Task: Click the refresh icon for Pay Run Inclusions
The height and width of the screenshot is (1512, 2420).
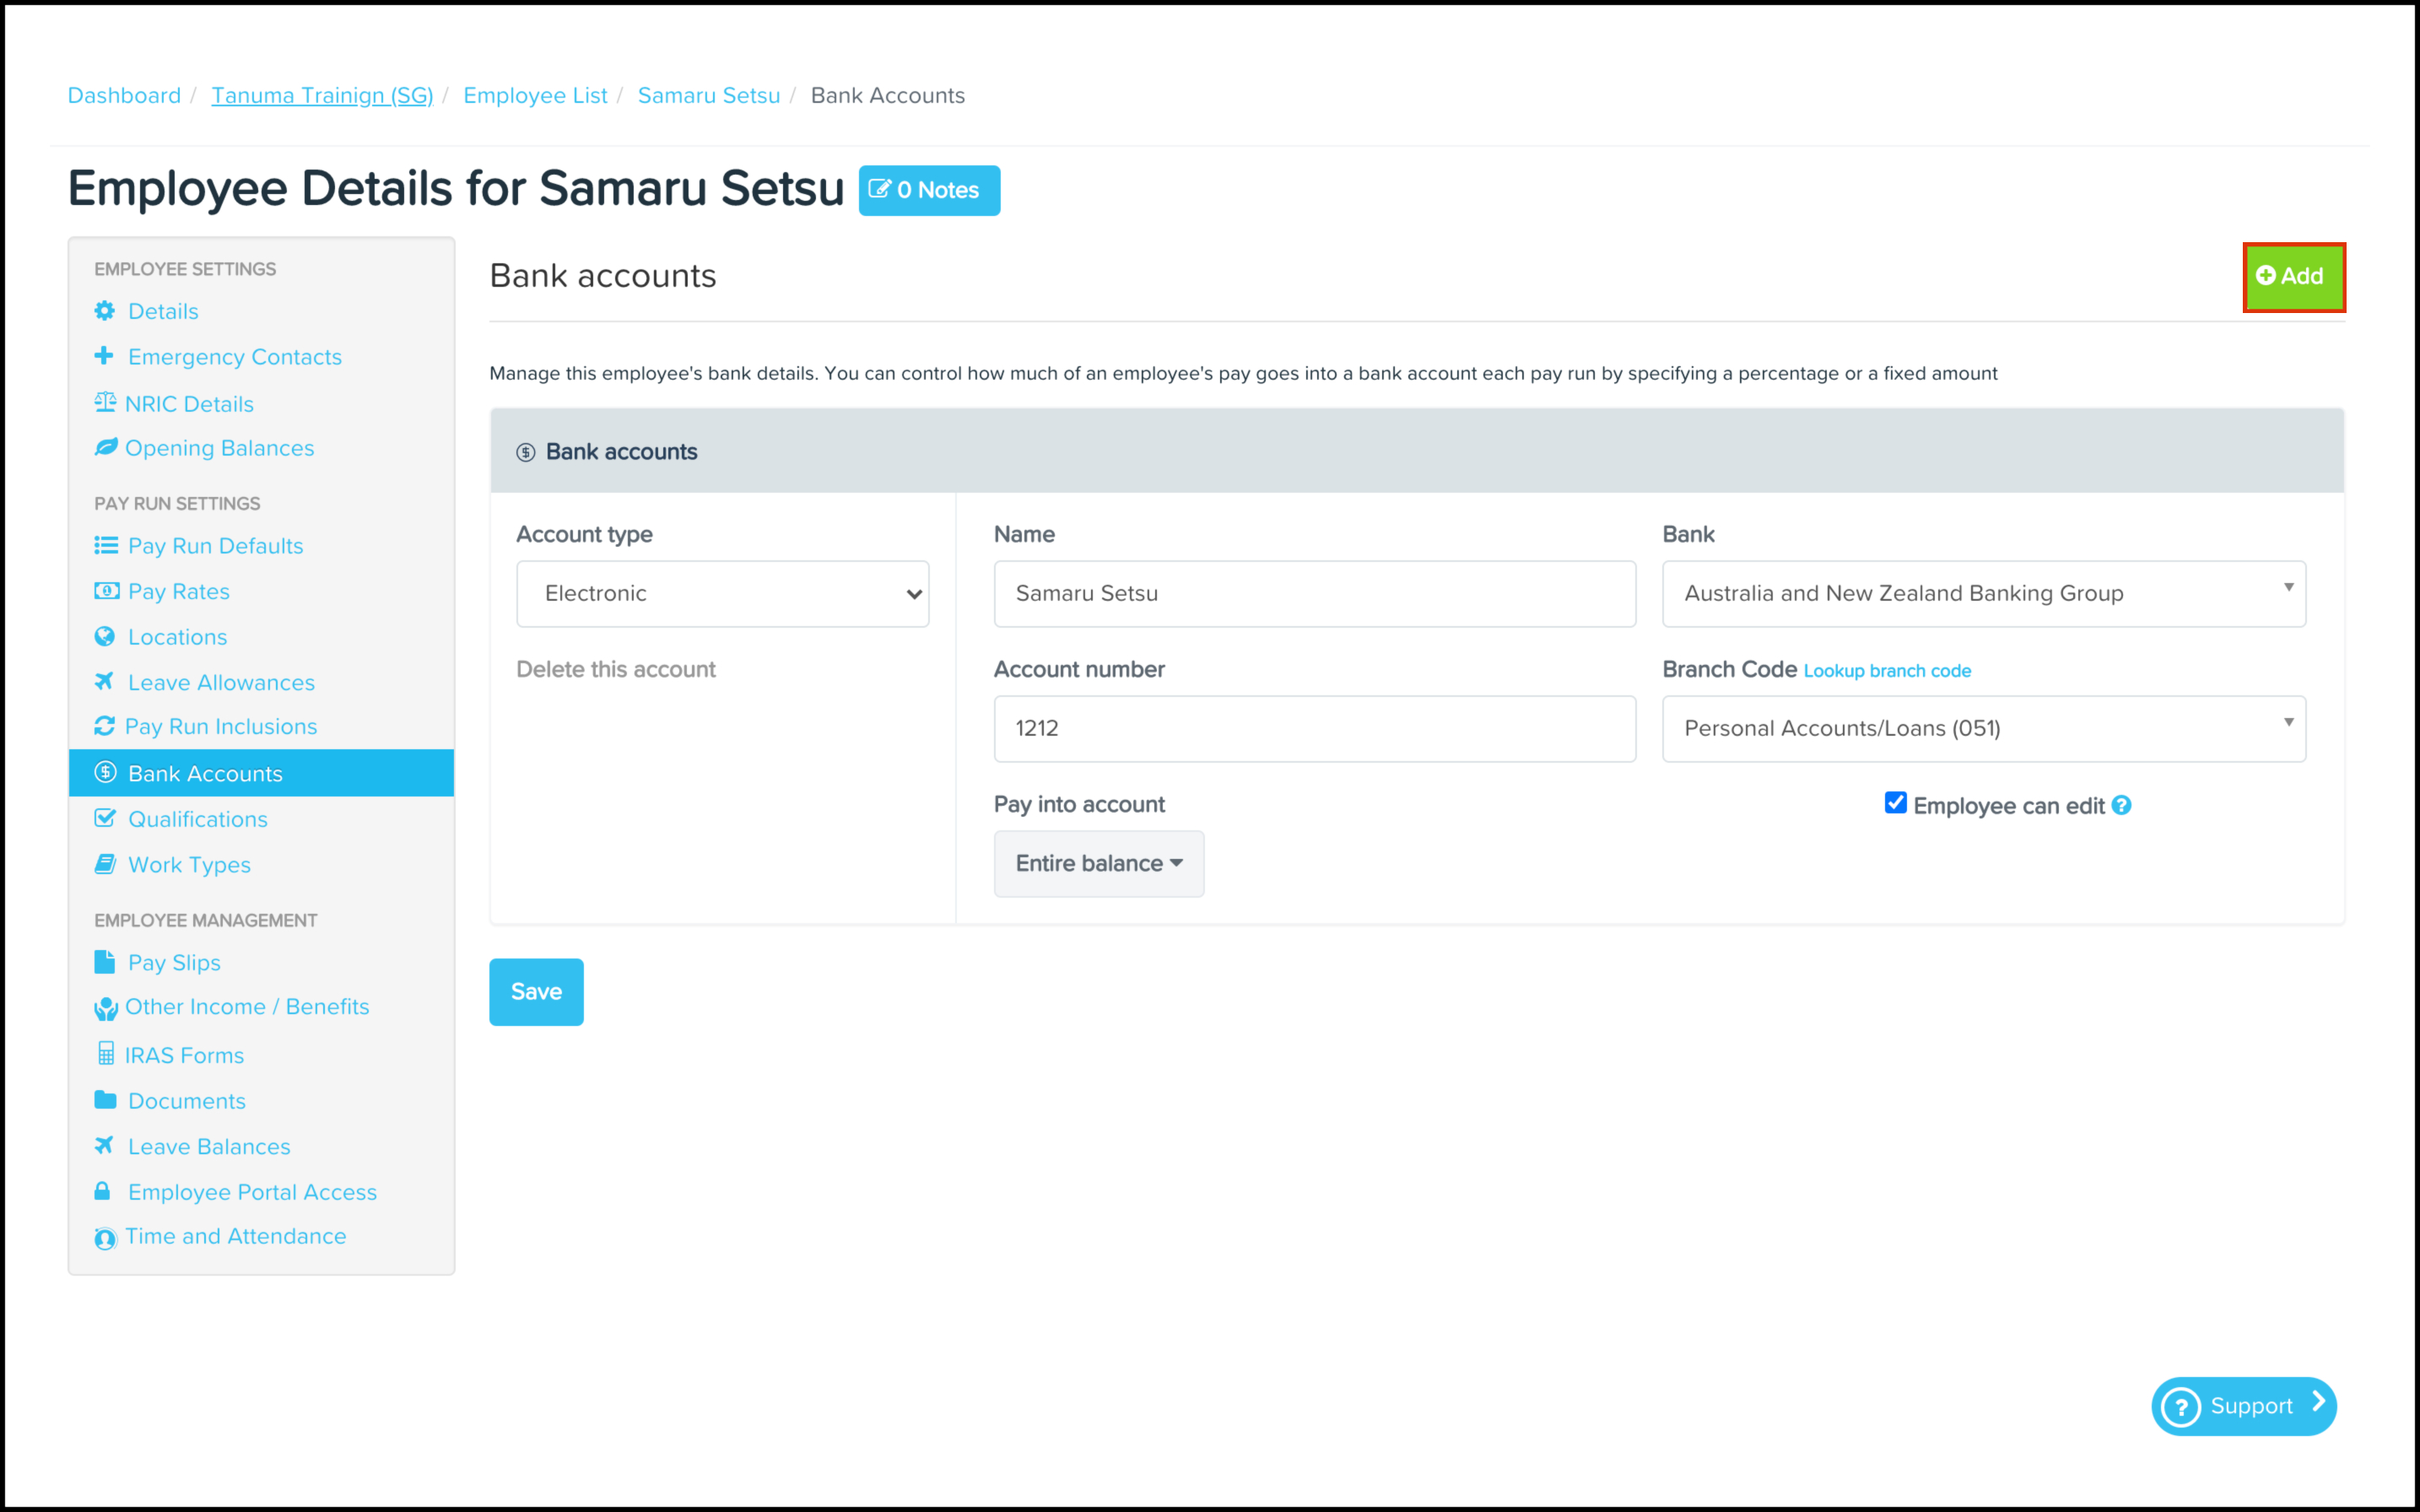Action: pyautogui.click(x=104, y=726)
